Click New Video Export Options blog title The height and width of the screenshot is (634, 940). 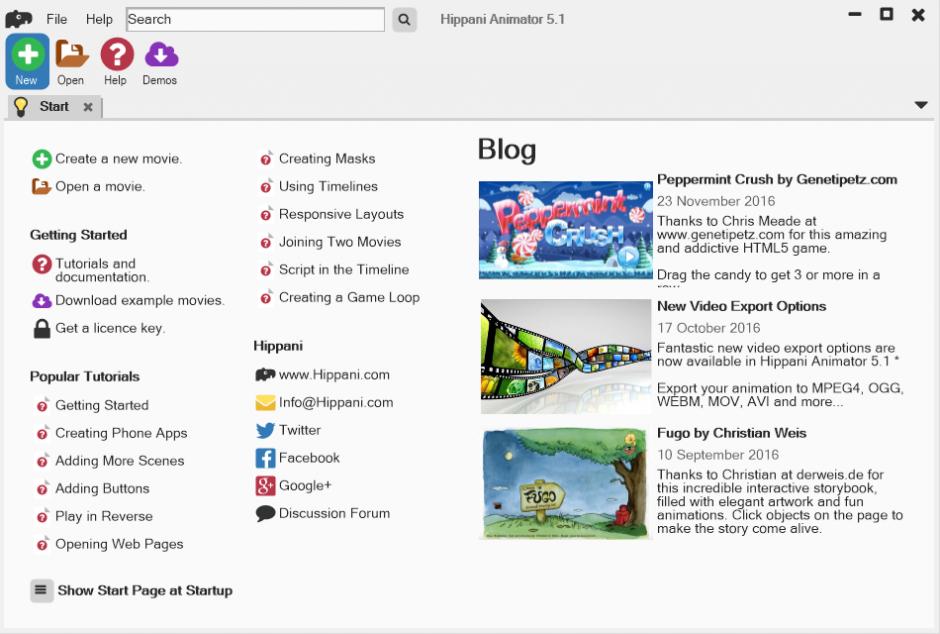(x=742, y=306)
